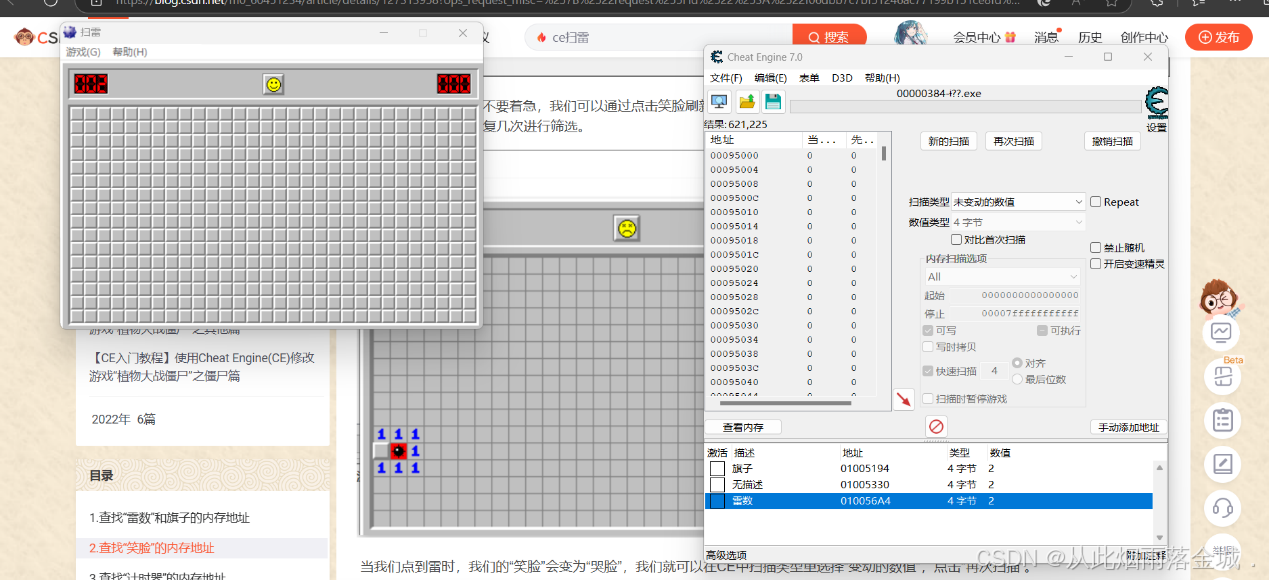Click the 停止 address input field

pos(1014,314)
